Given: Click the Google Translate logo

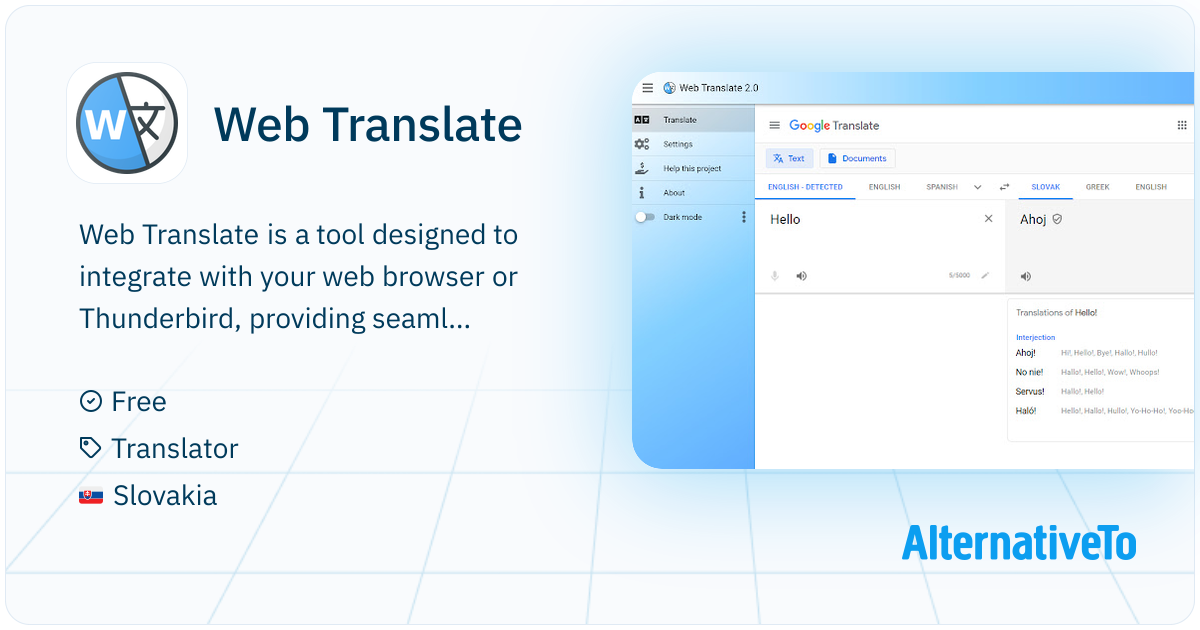Looking at the screenshot, I should click(x=834, y=125).
